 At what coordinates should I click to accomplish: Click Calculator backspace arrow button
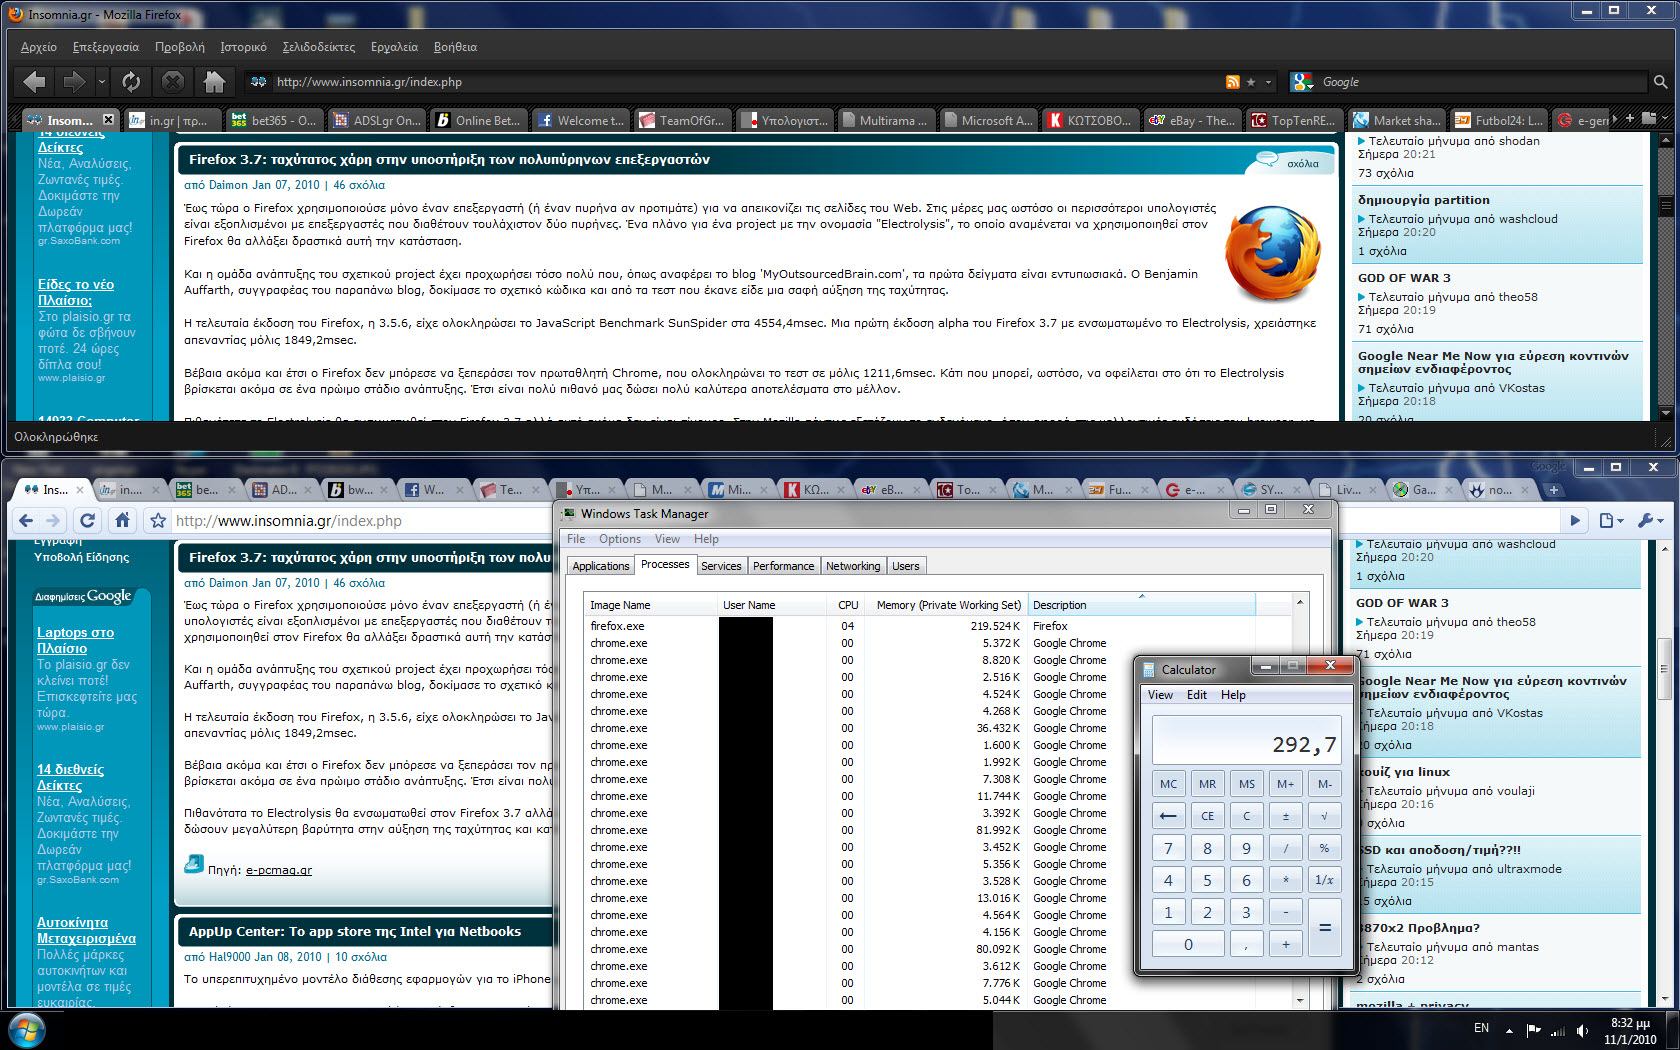[x=1168, y=816]
